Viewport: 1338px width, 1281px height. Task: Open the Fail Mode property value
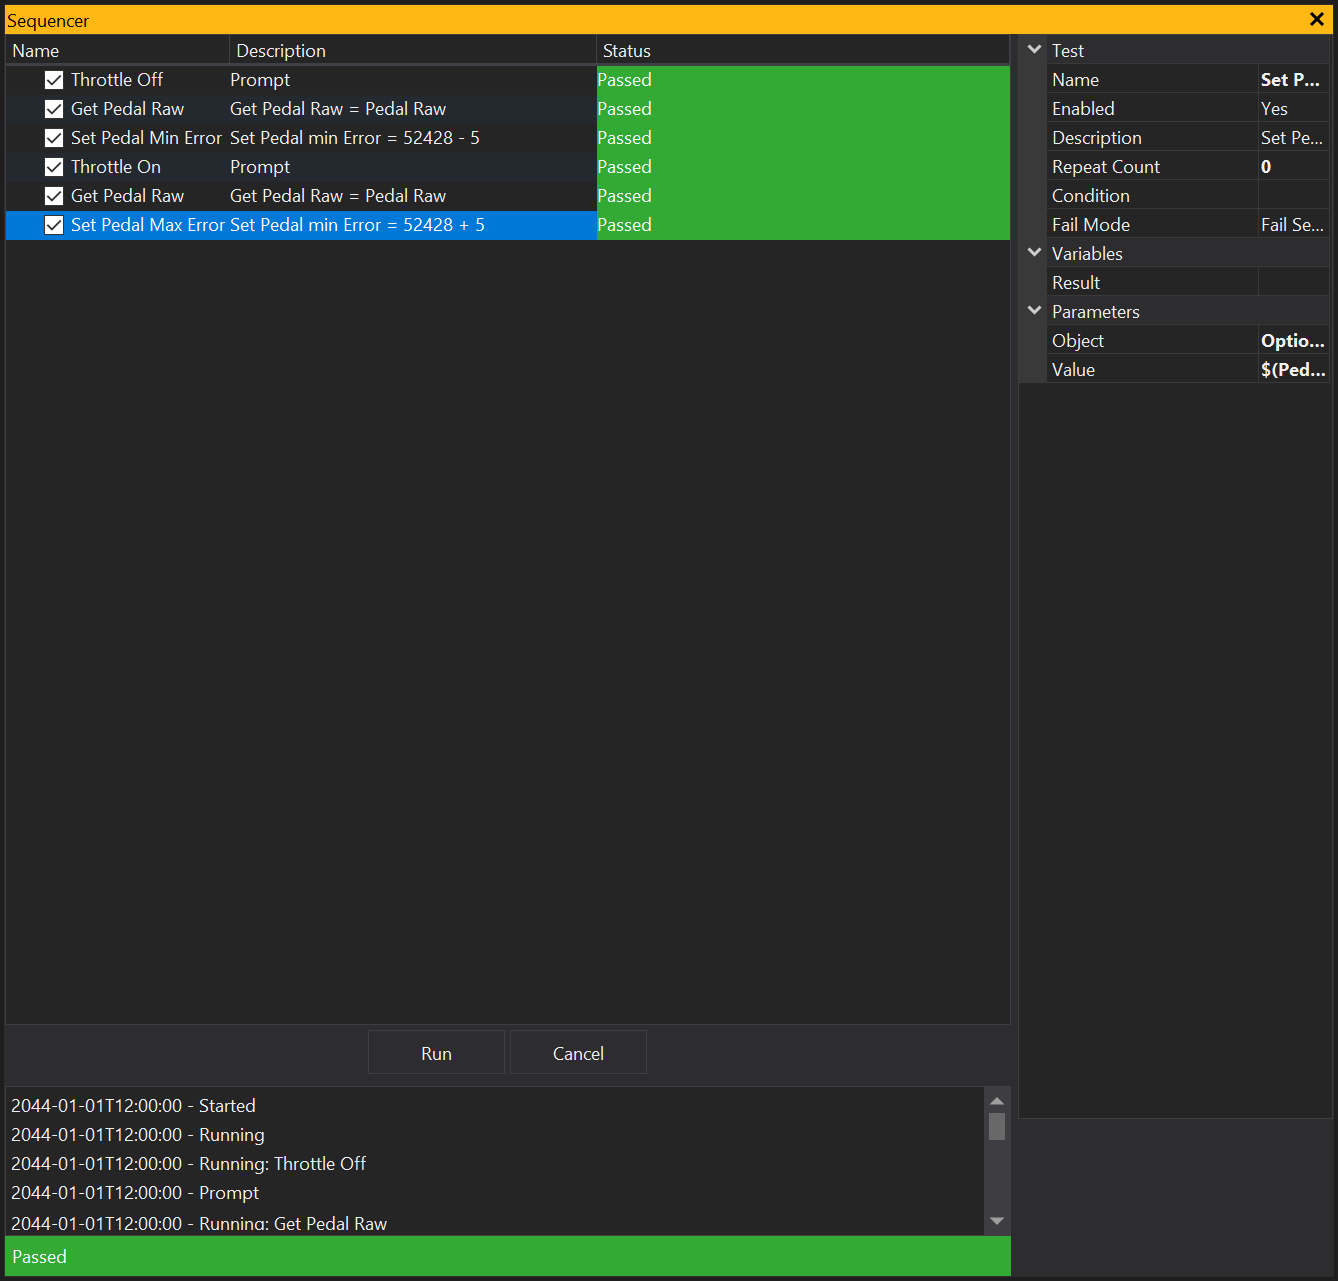coord(1292,225)
